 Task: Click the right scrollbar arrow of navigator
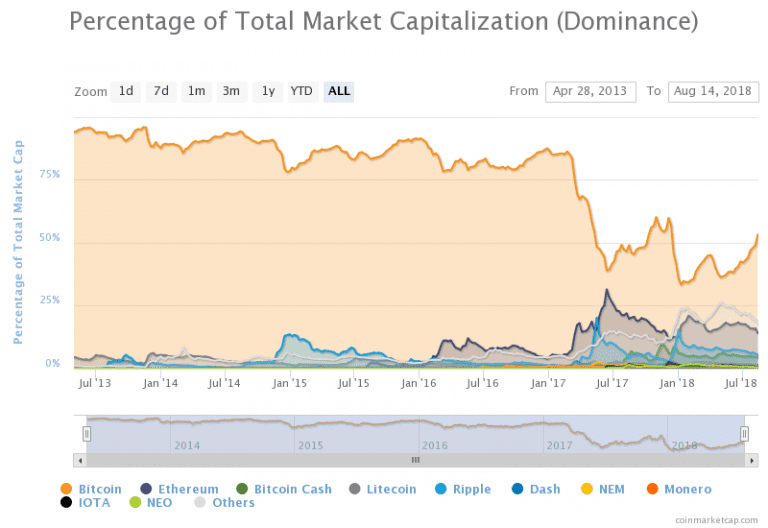[751, 460]
